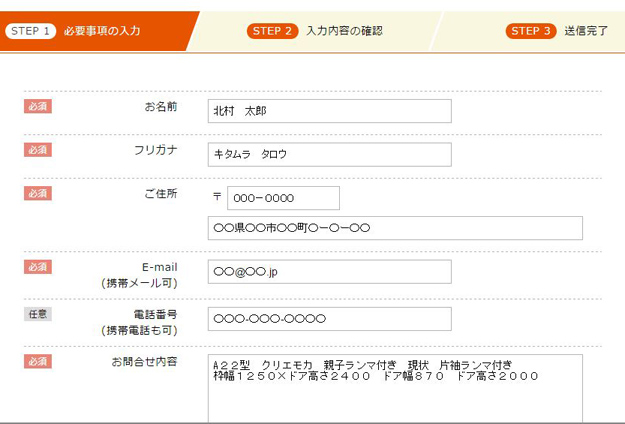Click the 必須 badge beside E-mail
625x424 pixels.
click(x=38, y=267)
